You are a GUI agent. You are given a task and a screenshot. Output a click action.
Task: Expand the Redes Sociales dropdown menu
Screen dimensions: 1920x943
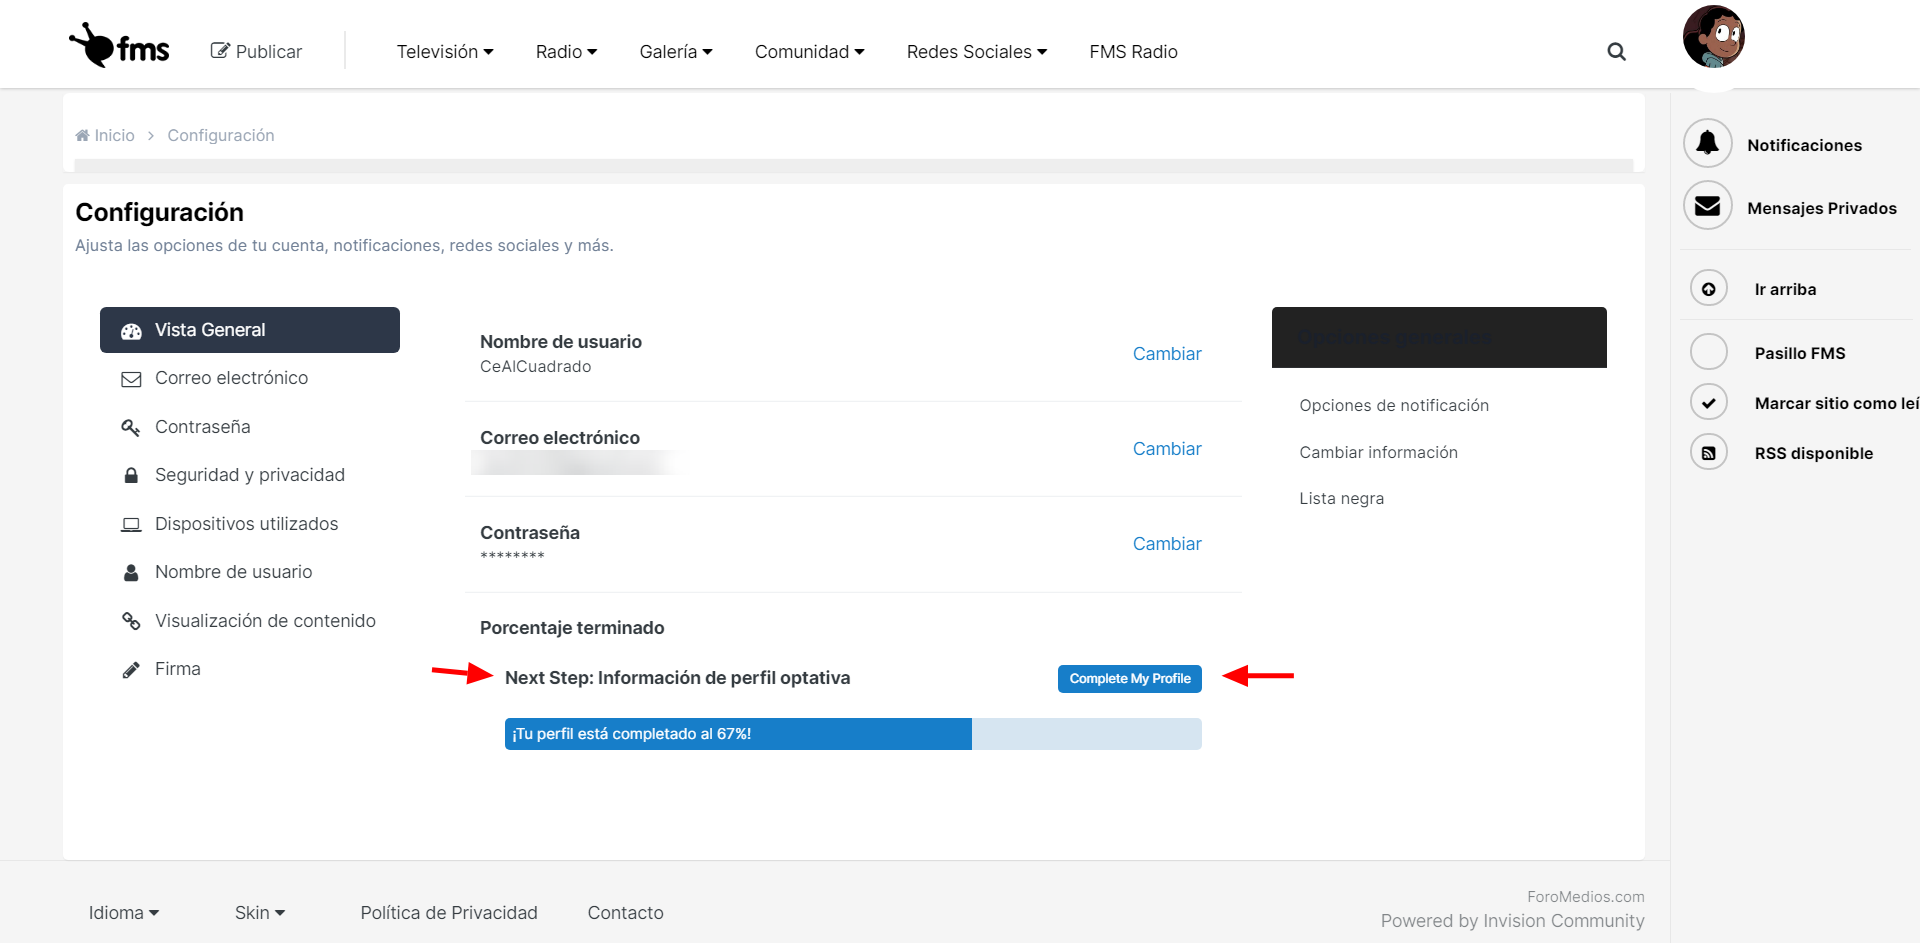tap(977, 51)
